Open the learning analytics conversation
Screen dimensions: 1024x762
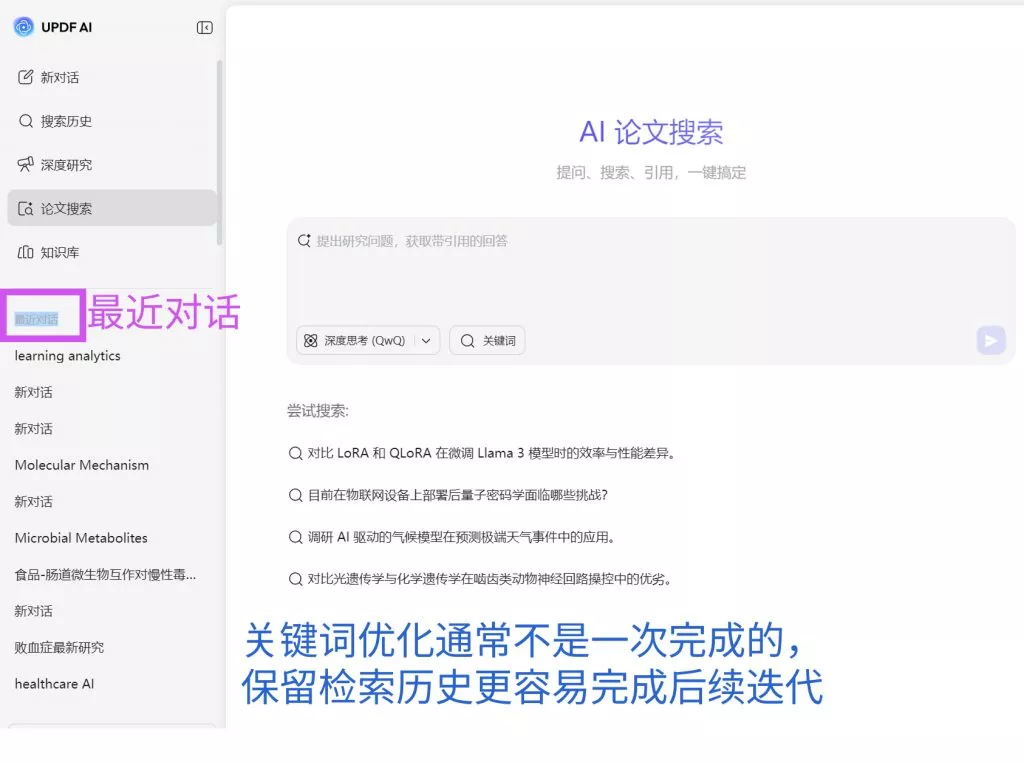point(66,355)
